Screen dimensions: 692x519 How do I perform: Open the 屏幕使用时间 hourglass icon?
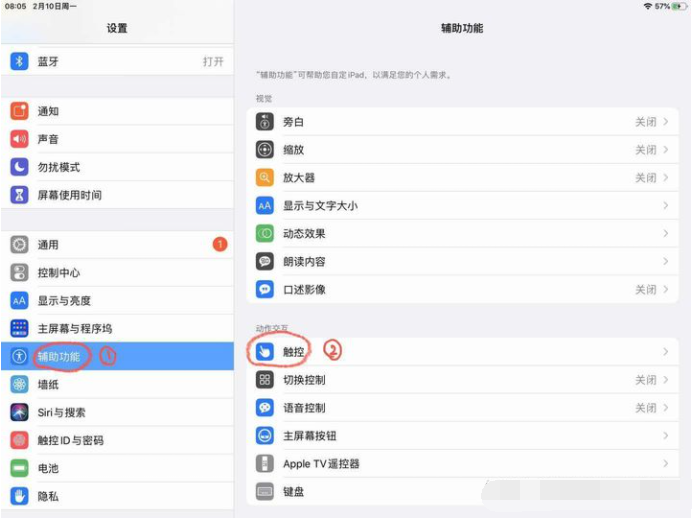[19, 195]
